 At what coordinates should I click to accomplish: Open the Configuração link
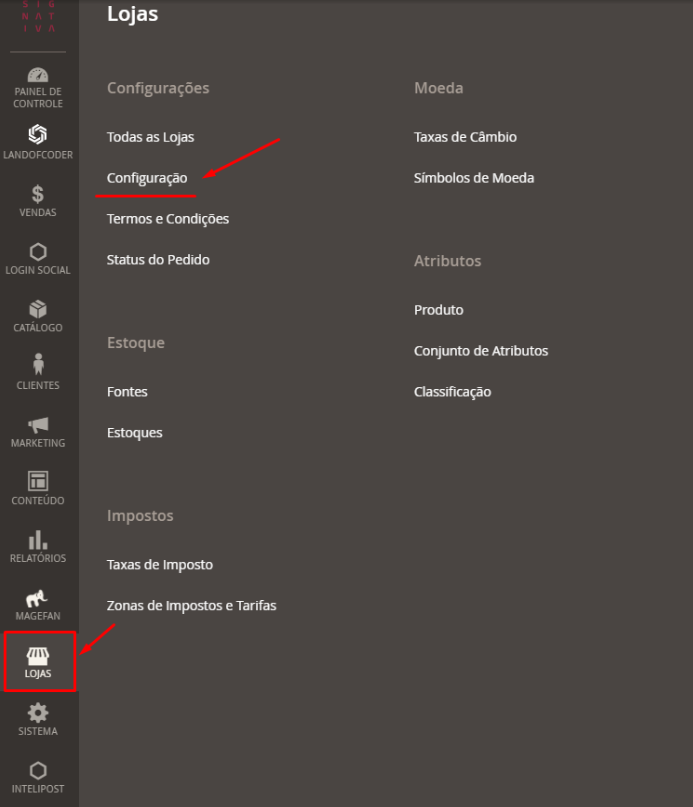147,178
